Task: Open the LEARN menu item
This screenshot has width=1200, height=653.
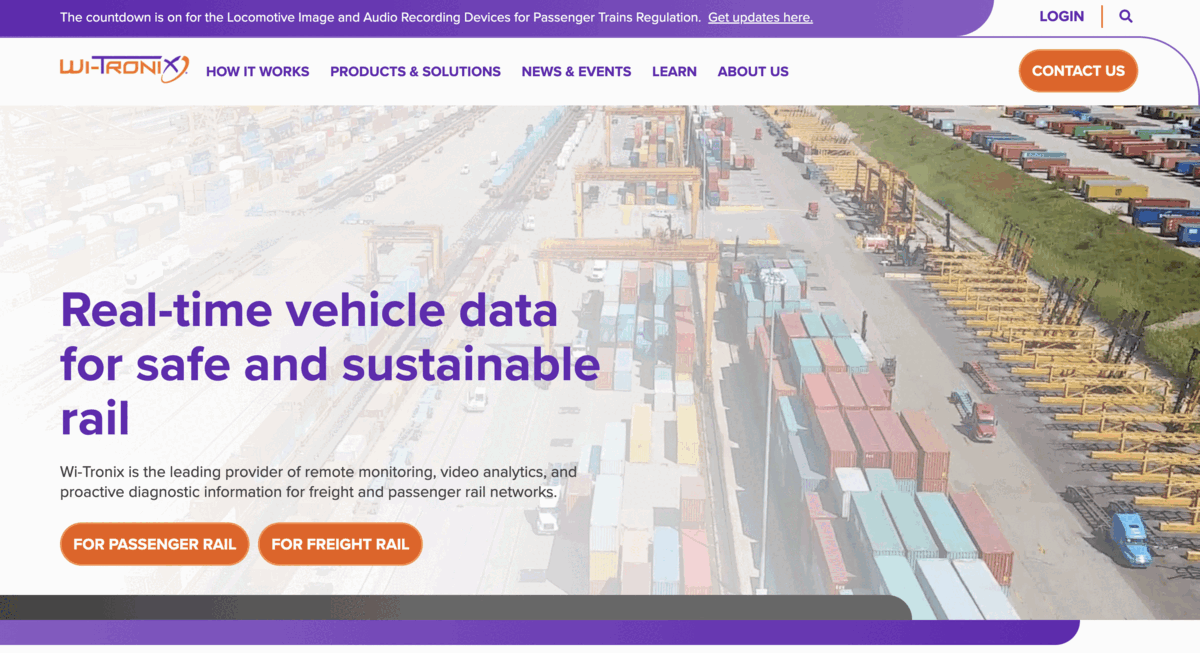Action: pyautogui.click(x=674, y=71)
